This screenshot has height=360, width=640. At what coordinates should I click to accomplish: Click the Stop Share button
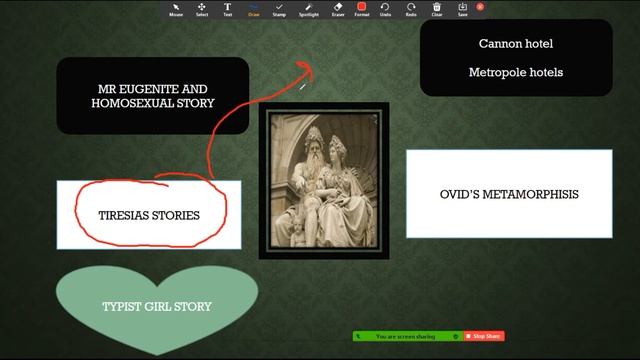click(484, 336)
